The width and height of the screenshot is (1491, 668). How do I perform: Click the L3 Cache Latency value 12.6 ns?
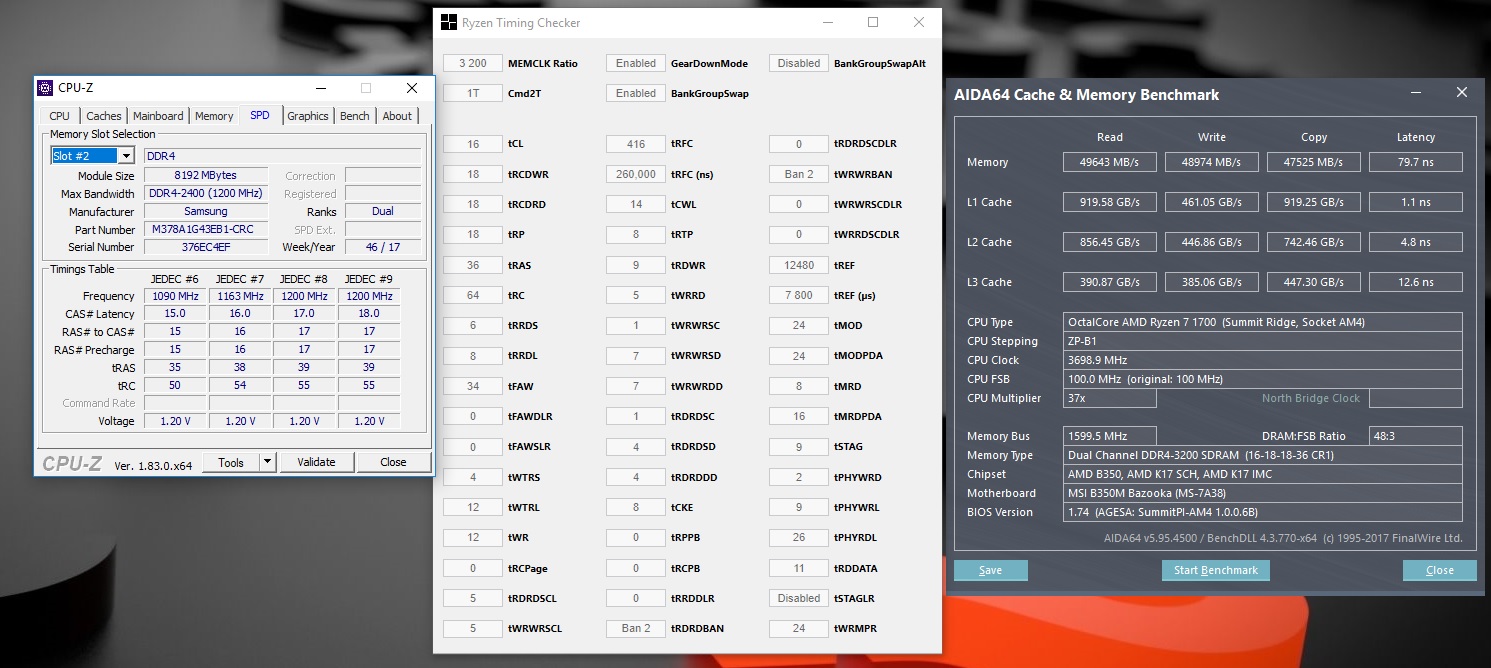pyautogui.click(x=1416, y=282)
